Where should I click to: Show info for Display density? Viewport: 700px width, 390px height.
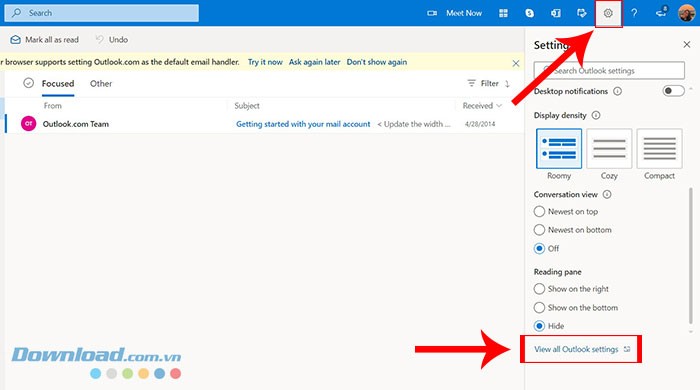coord(596,115)
